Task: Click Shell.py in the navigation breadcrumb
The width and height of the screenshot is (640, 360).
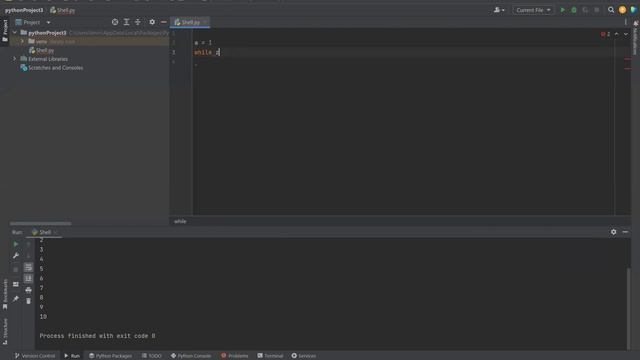Action: [x=62, y=10]
